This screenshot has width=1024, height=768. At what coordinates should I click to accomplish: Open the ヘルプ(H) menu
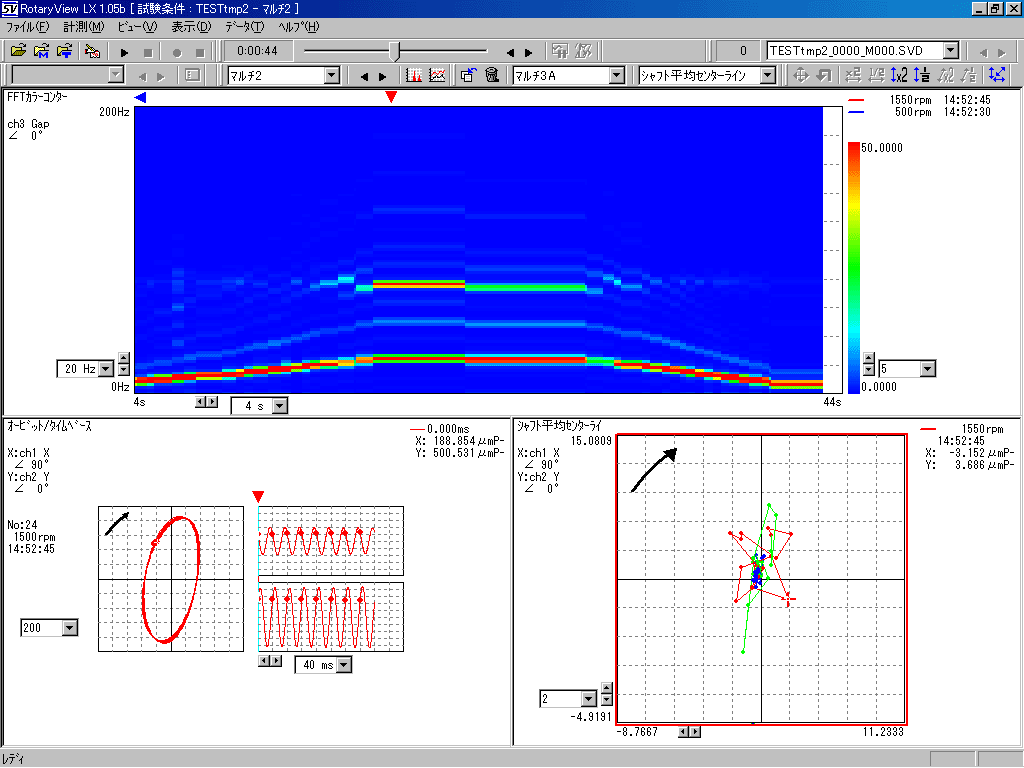coord(298,27)
